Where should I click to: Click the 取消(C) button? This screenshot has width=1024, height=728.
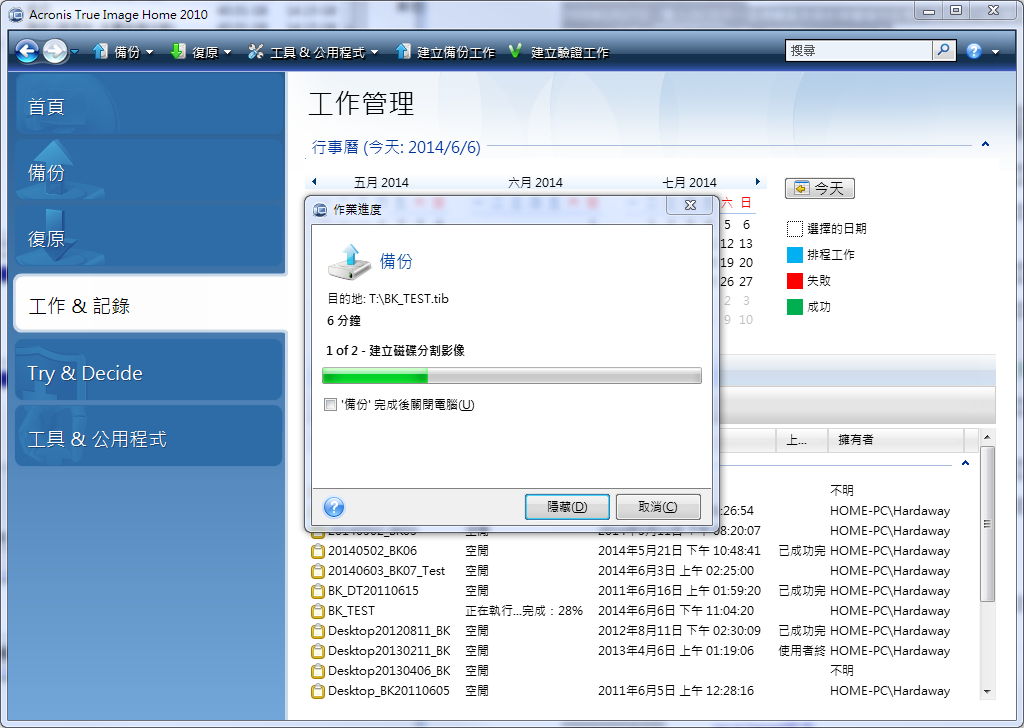click(658, 507)
